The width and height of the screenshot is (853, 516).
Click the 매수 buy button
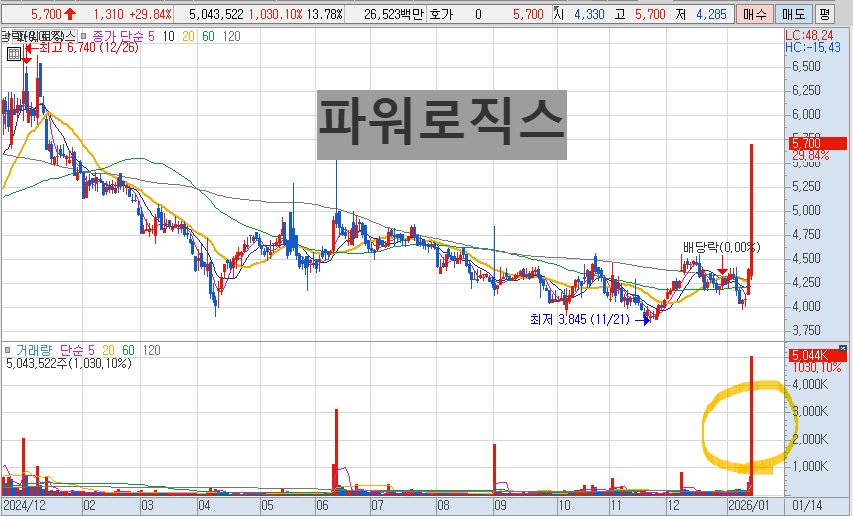(754, 14)
